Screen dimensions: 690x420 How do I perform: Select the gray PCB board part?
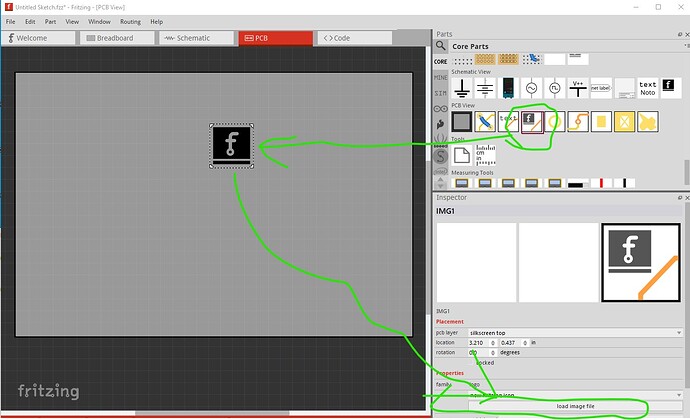pyautogui.click(x=462, y=122)
